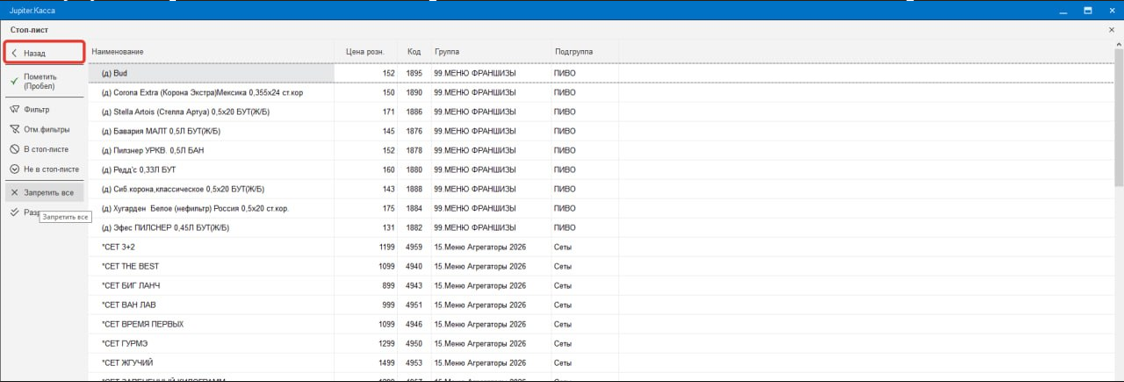The height and width of the screenshot is (382, 1124).
Task: Open the Фильтр funnel tool
Action: click(x=44, y=110)
